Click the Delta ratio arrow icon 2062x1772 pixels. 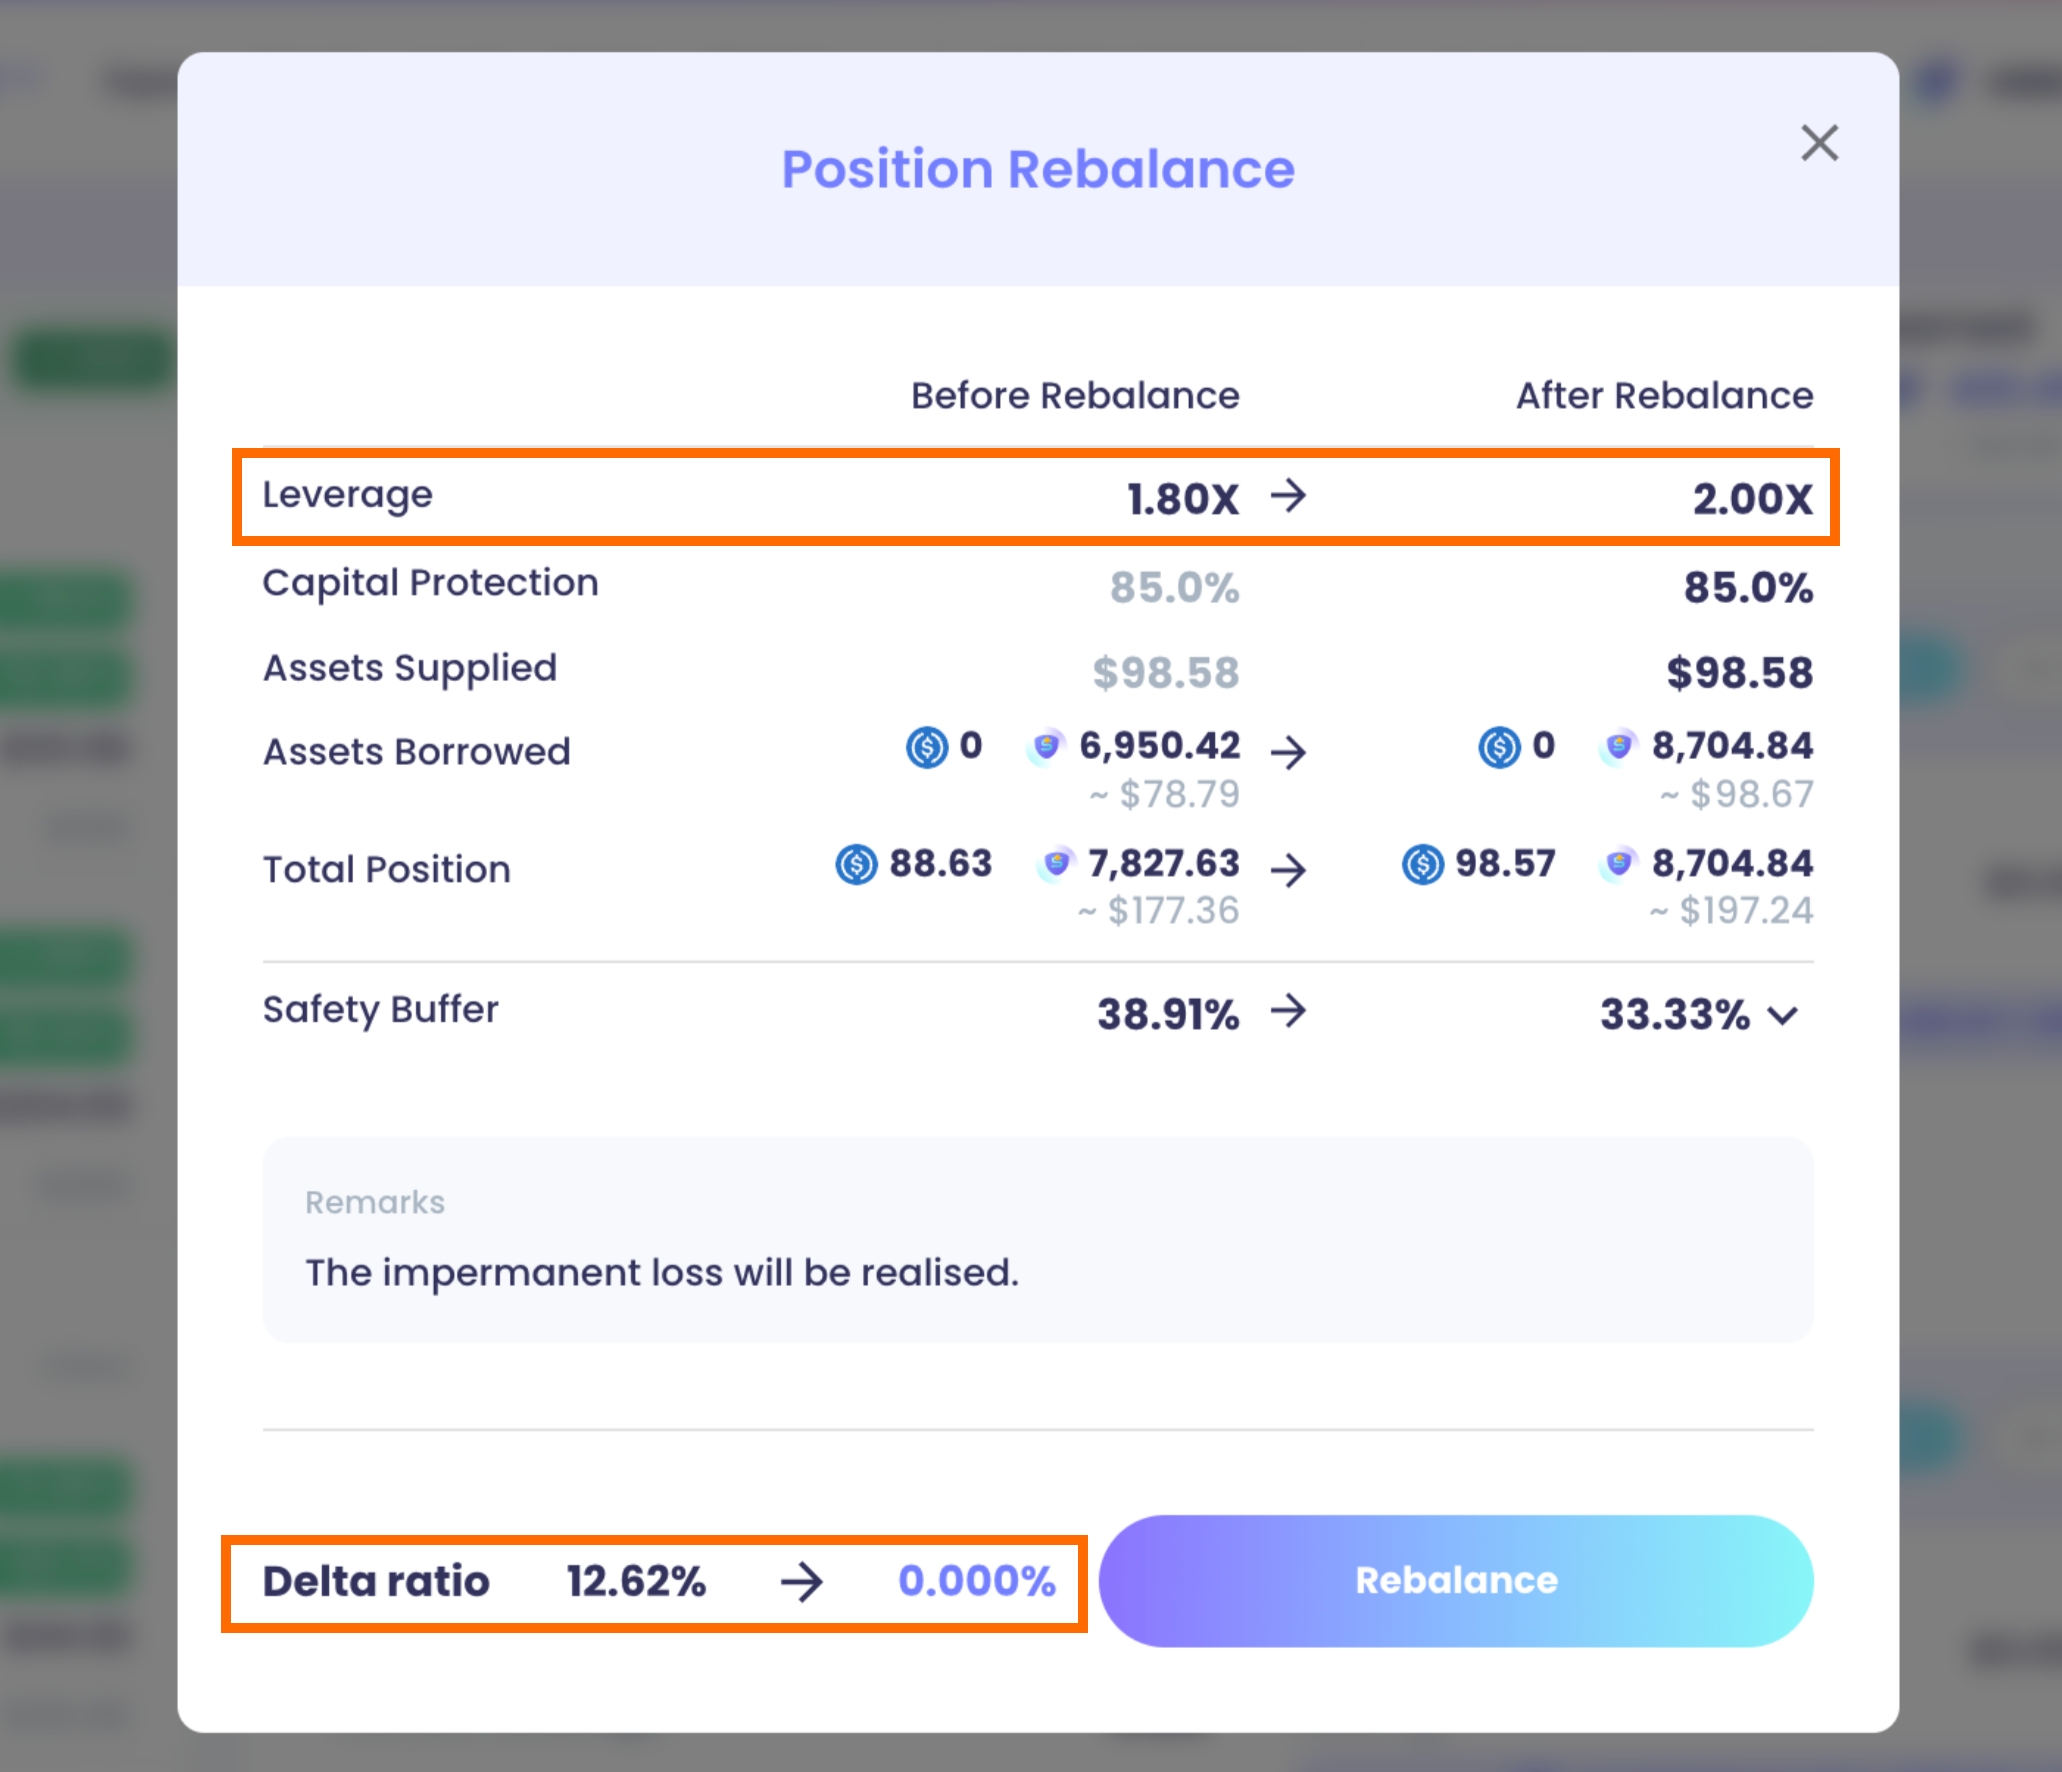(801, 1582)
